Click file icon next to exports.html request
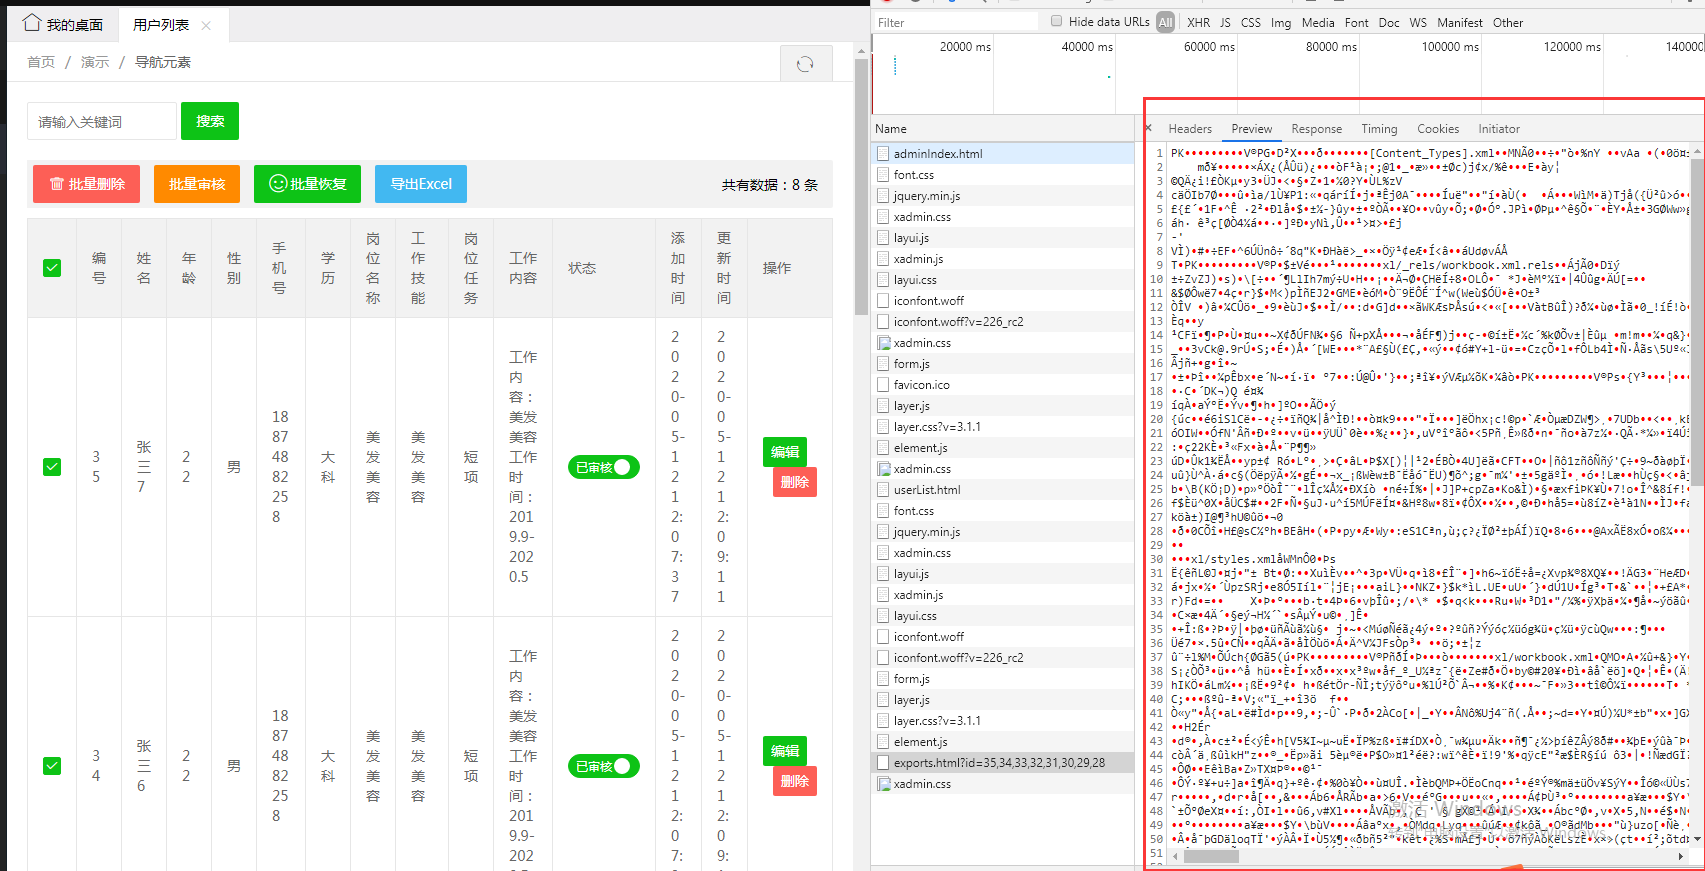 point(883,763)
